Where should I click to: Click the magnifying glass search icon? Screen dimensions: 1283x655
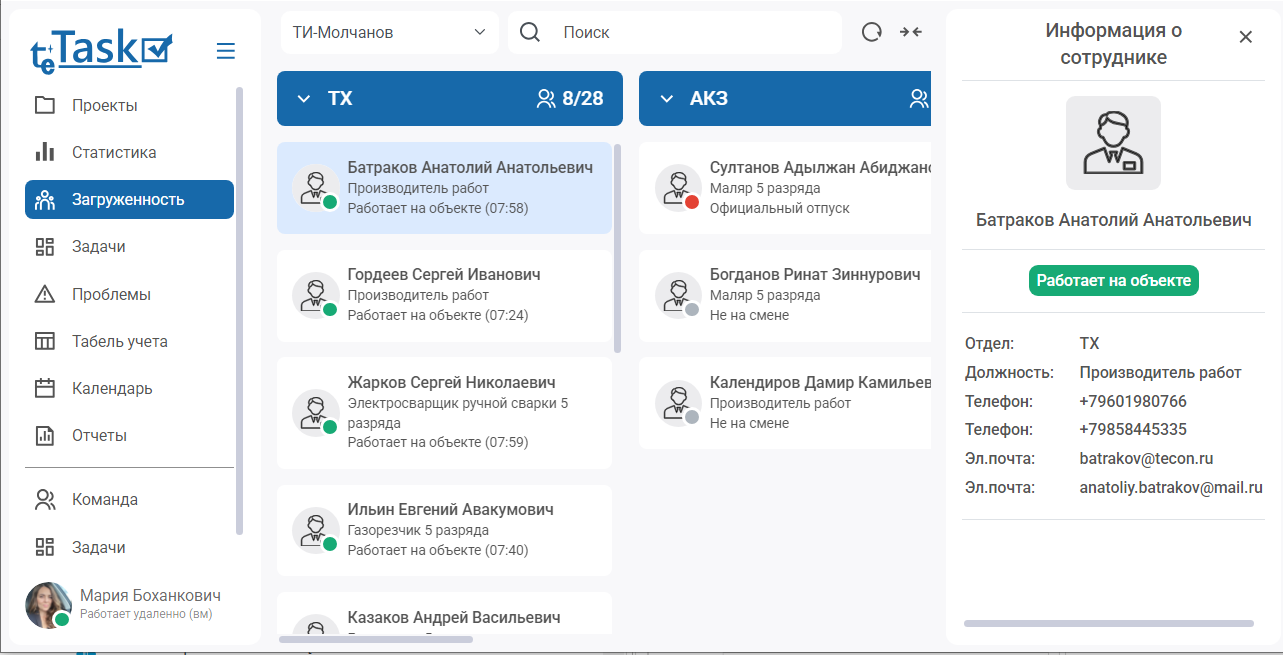click(x=530, y=32)
